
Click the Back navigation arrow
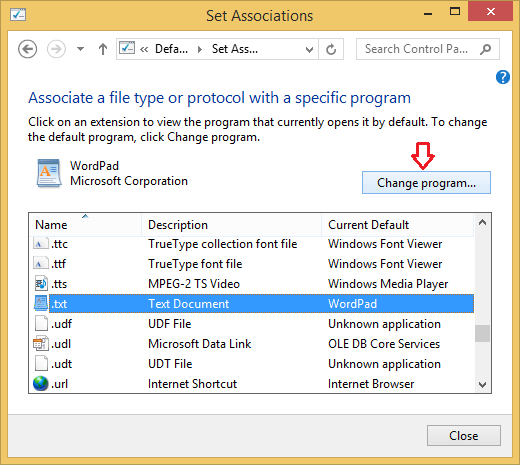(x=27, y=49)
